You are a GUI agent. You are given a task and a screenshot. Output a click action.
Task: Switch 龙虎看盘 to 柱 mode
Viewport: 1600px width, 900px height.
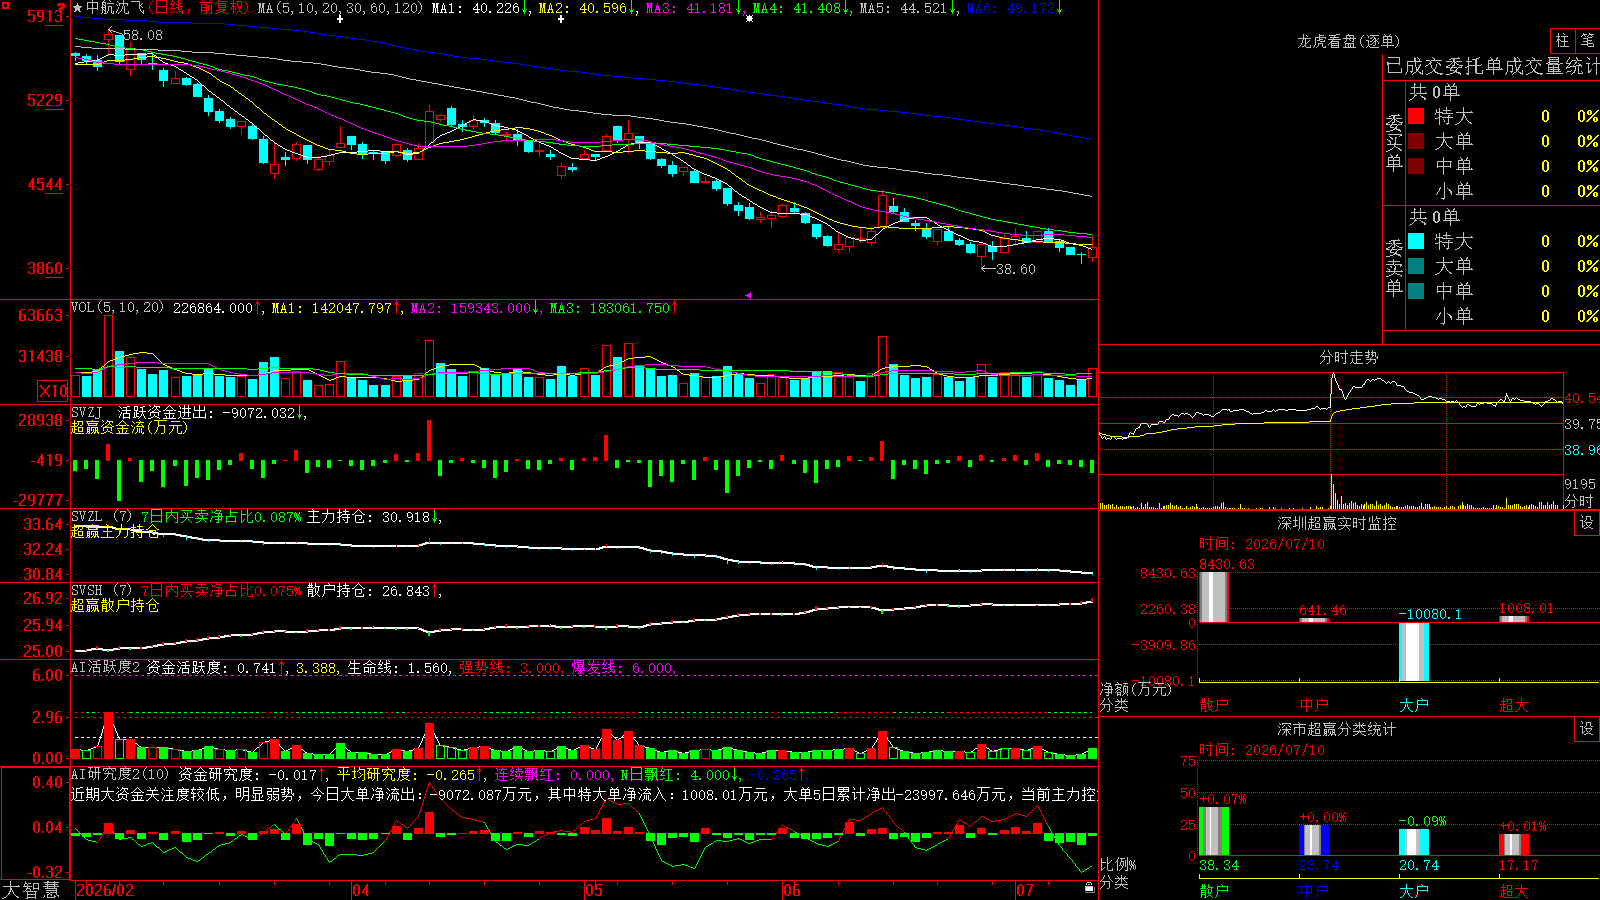pyautogui.click(x=1562, y=41)
